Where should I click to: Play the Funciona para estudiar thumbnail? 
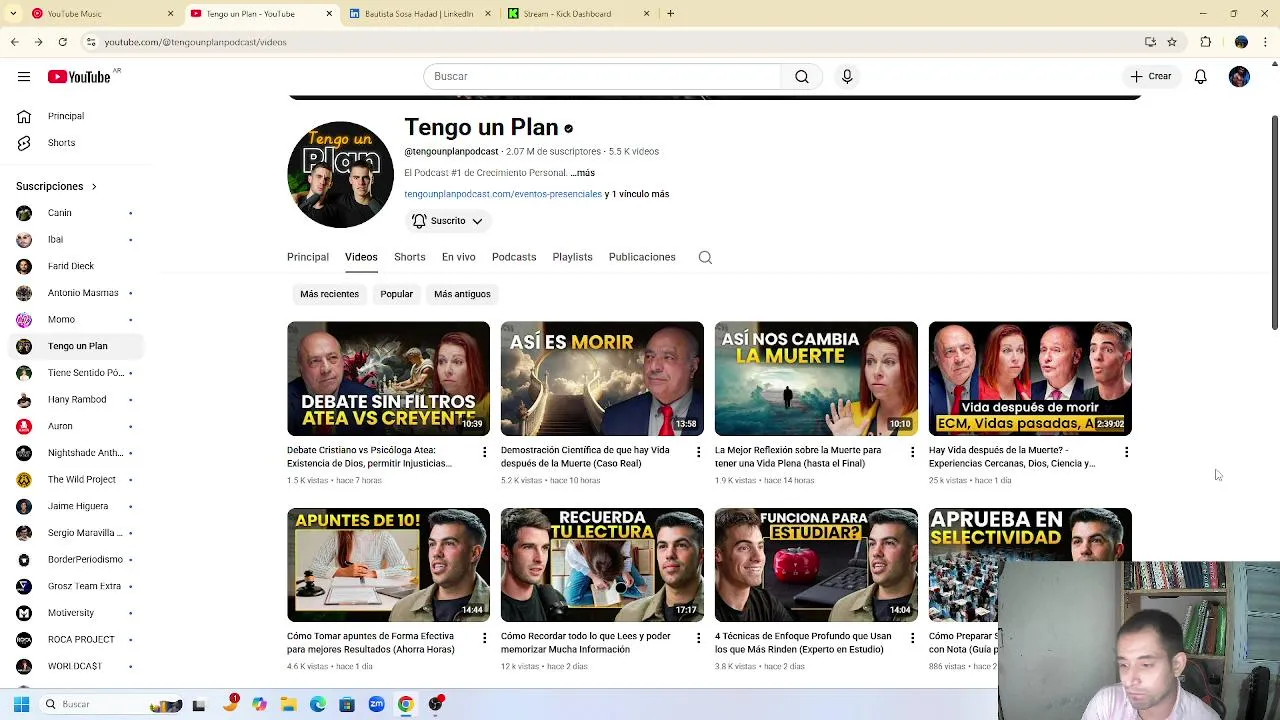816,565
